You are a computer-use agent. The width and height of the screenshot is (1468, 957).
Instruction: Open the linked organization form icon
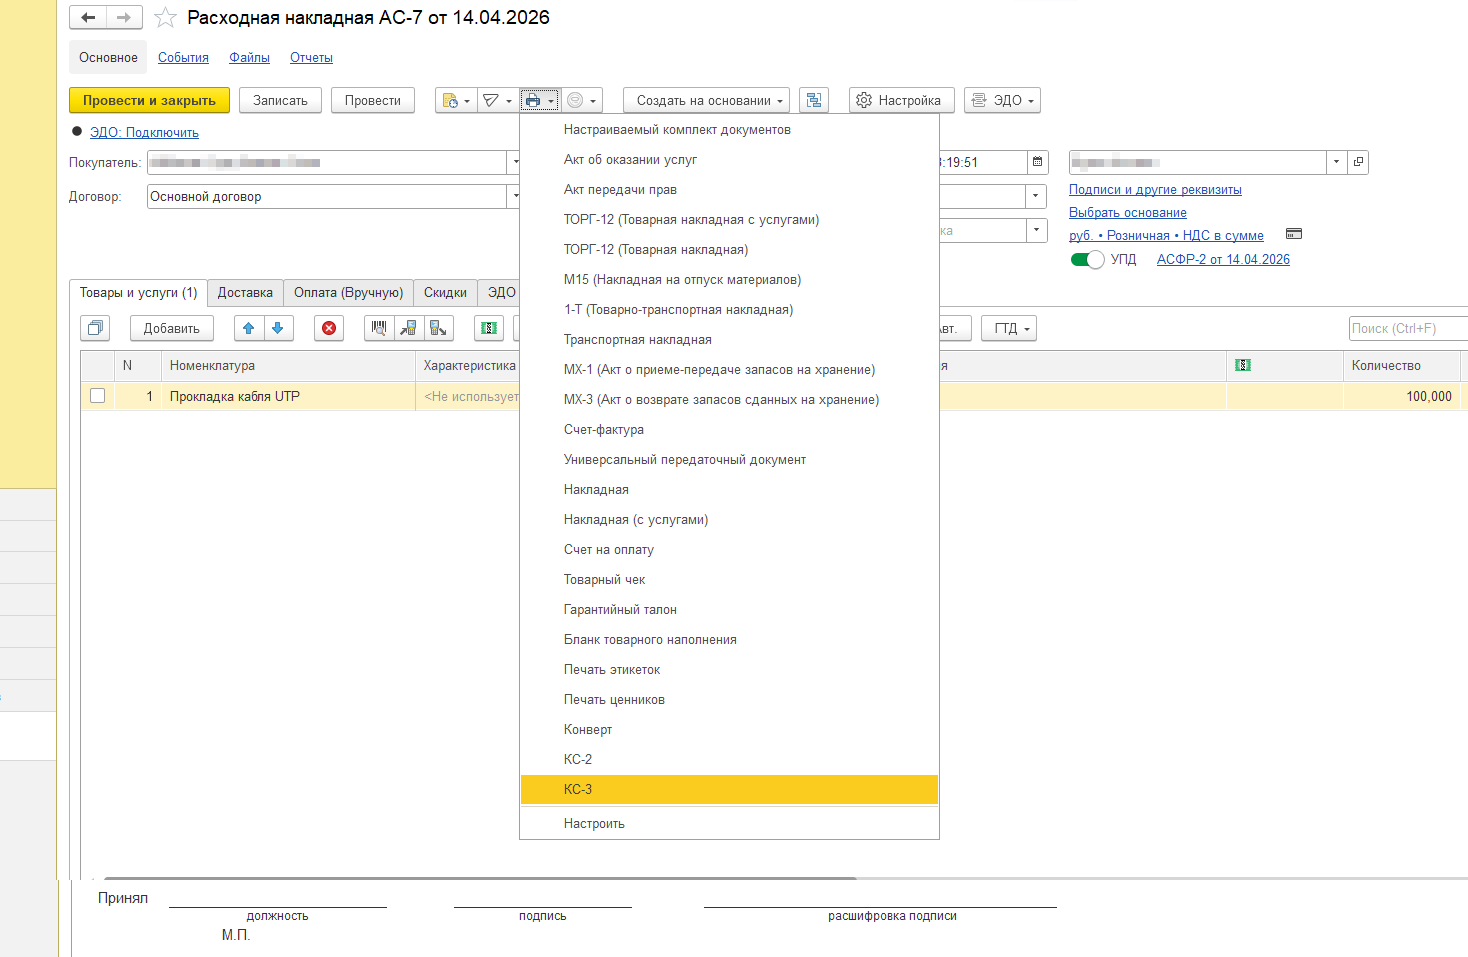tap(1357, 162)
